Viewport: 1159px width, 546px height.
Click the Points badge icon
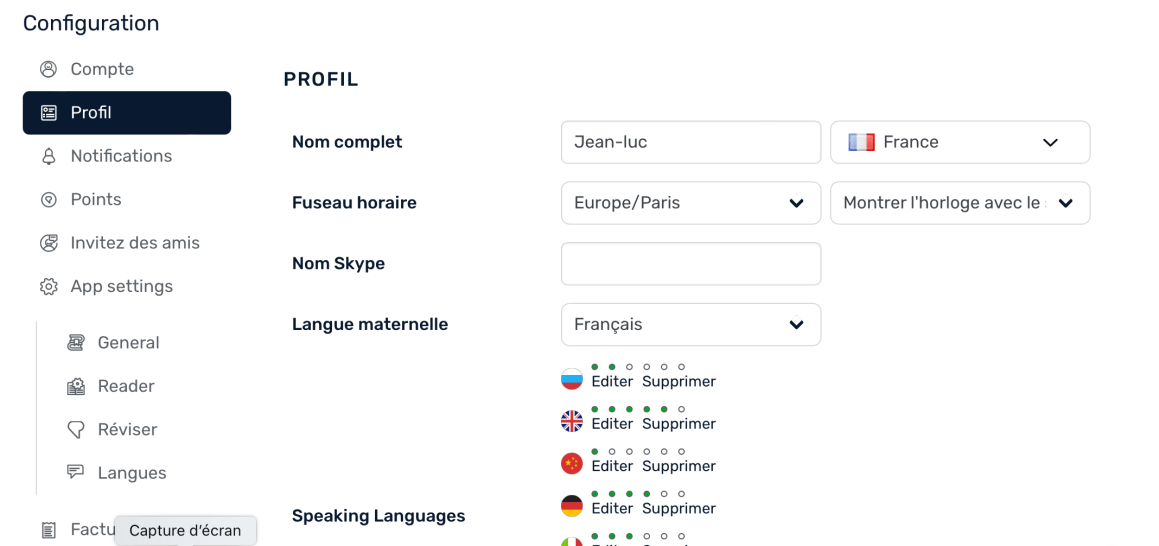(48, 200)
